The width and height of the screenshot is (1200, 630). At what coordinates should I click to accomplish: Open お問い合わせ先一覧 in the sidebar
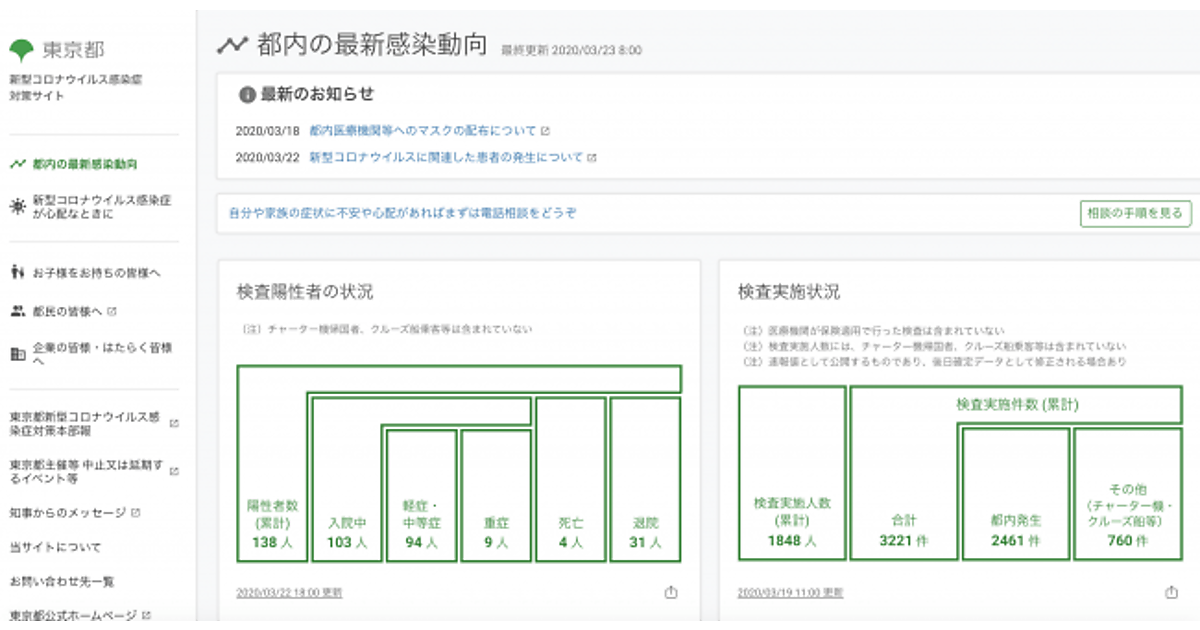(61, 581)
